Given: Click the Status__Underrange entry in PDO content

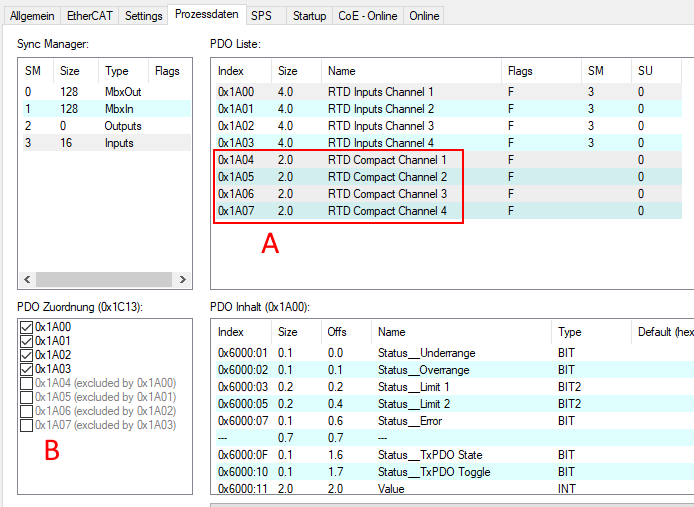Looking at the screenshot, I should coord(426,353).
